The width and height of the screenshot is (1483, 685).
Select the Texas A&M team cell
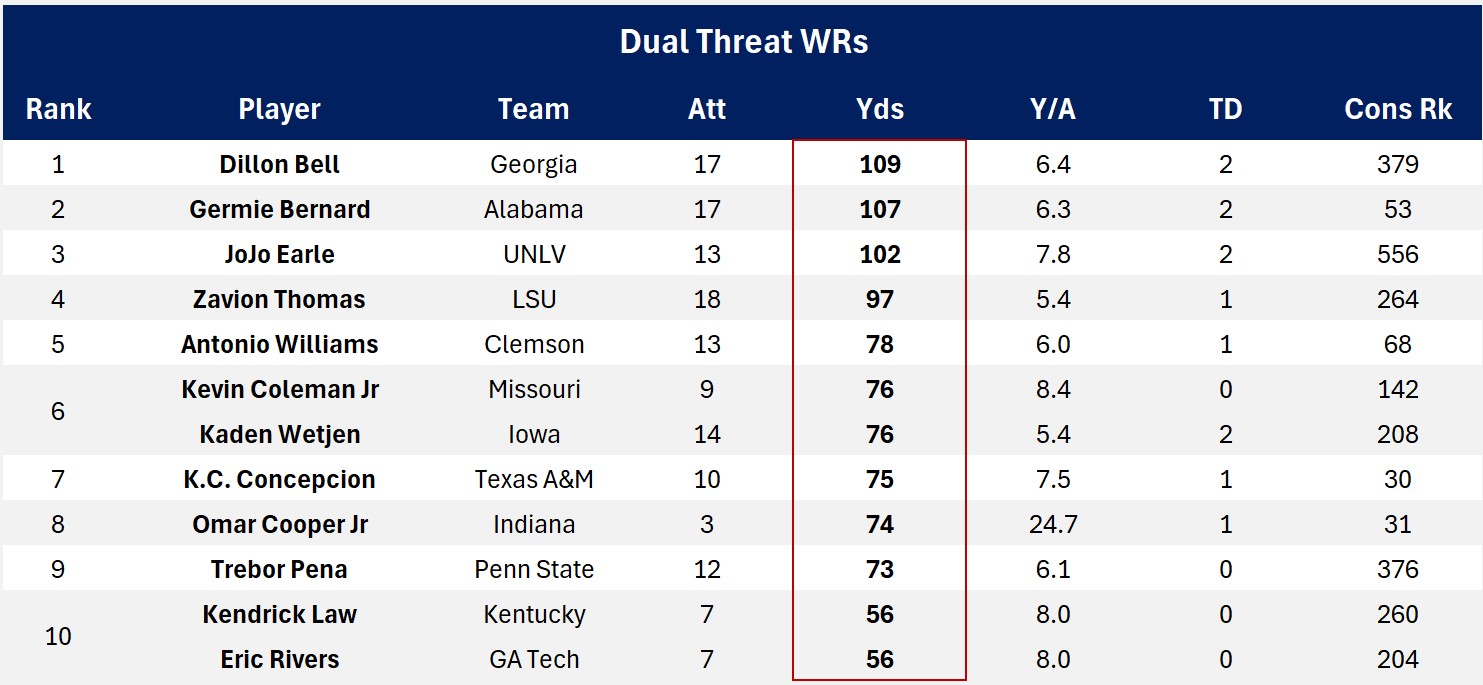click(533, 479)
